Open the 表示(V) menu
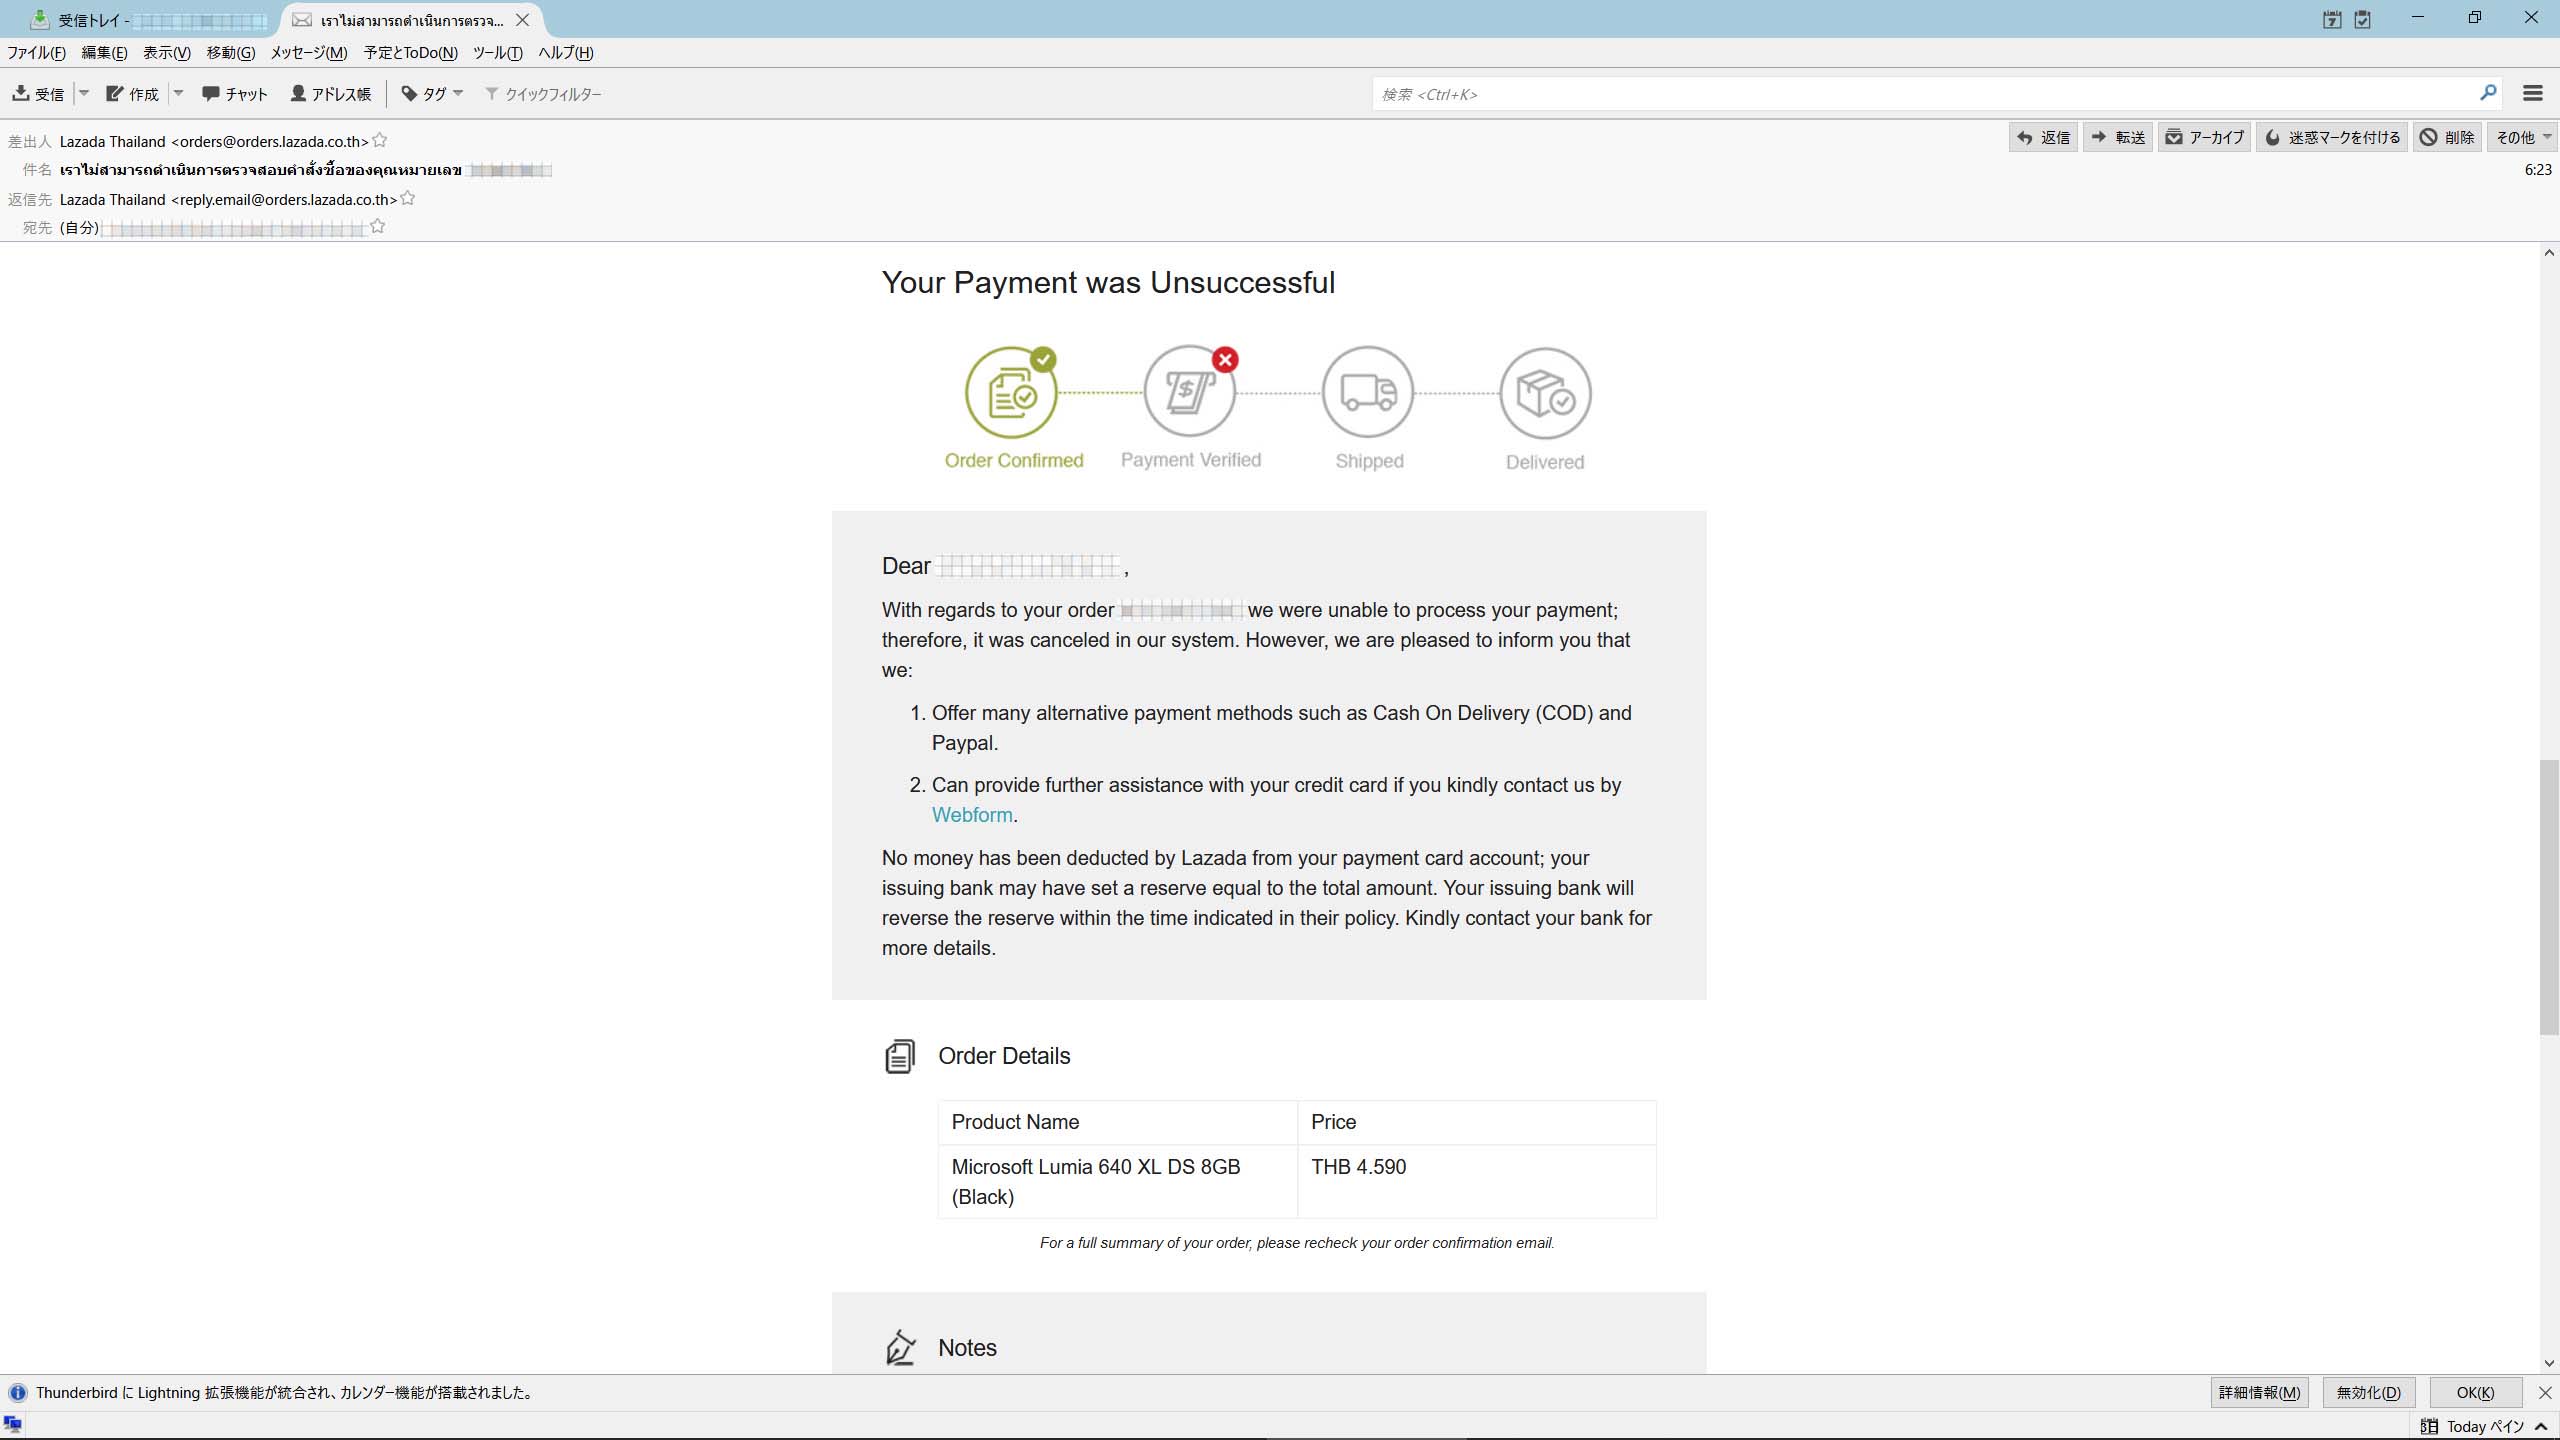 tap(167, 53)
